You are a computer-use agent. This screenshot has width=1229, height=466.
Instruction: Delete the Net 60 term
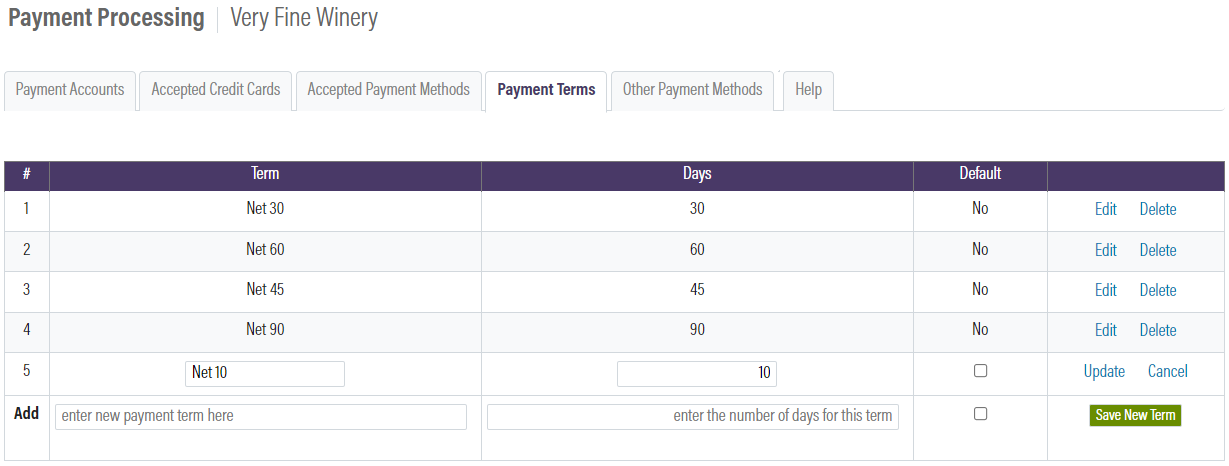coord(1158,250)
